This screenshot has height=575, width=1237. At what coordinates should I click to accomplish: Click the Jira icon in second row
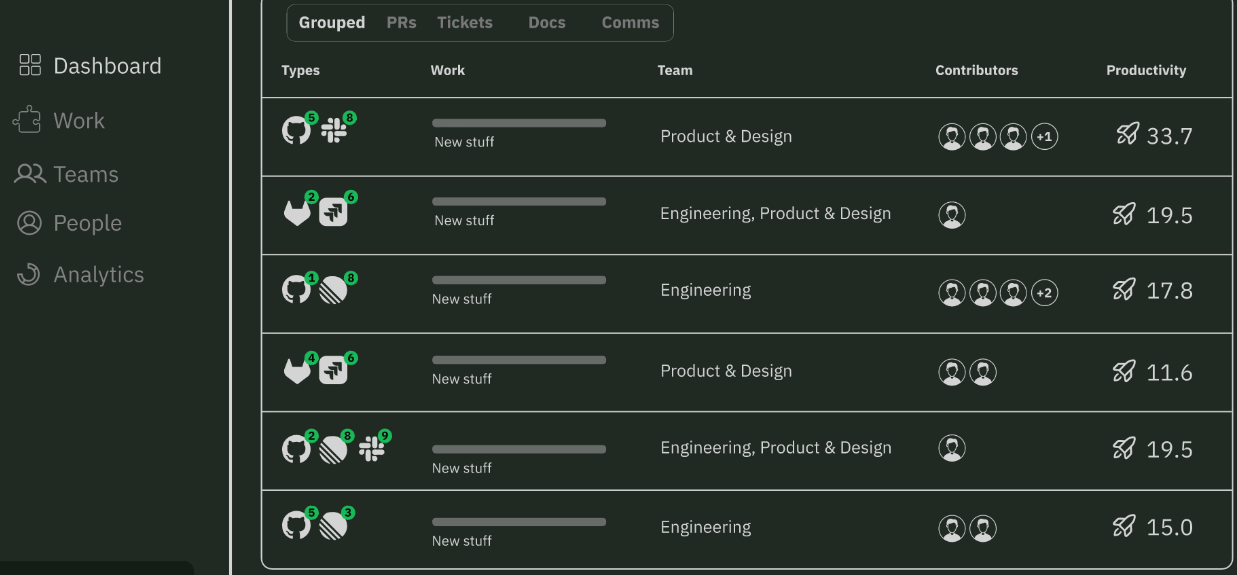pyautogui.click(x=333, y=212)
